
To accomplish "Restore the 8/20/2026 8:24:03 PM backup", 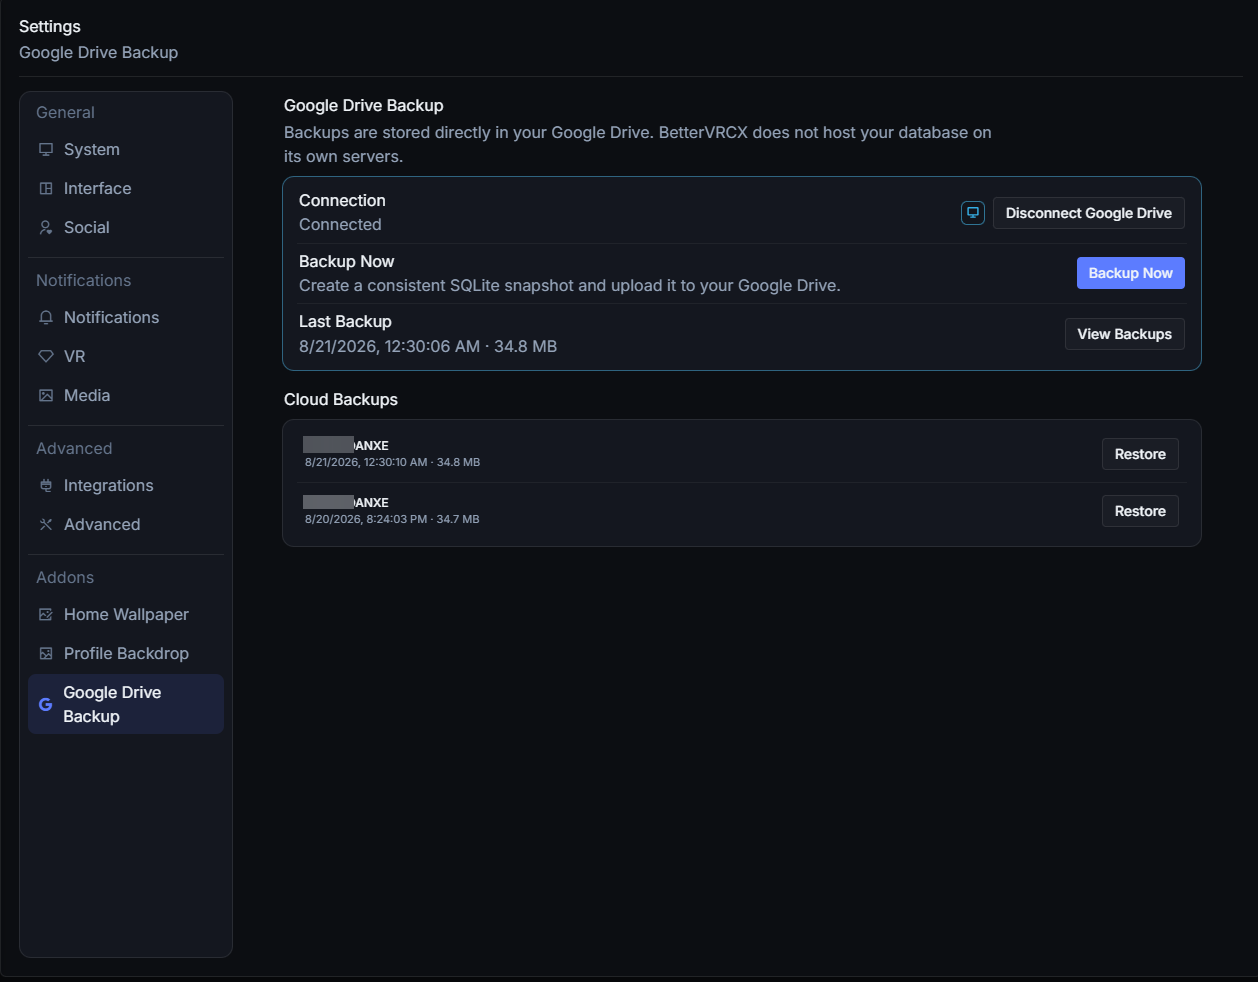I will (x=1140, y=511).
